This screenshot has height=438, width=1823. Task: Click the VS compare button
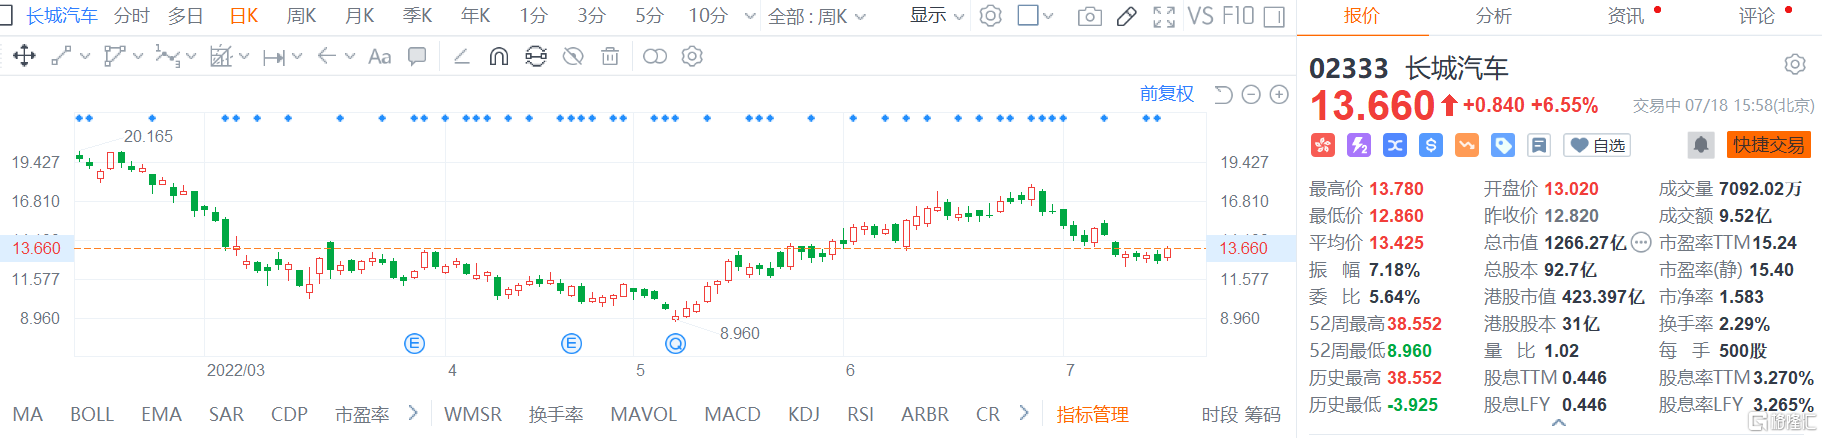[1200, 16]
